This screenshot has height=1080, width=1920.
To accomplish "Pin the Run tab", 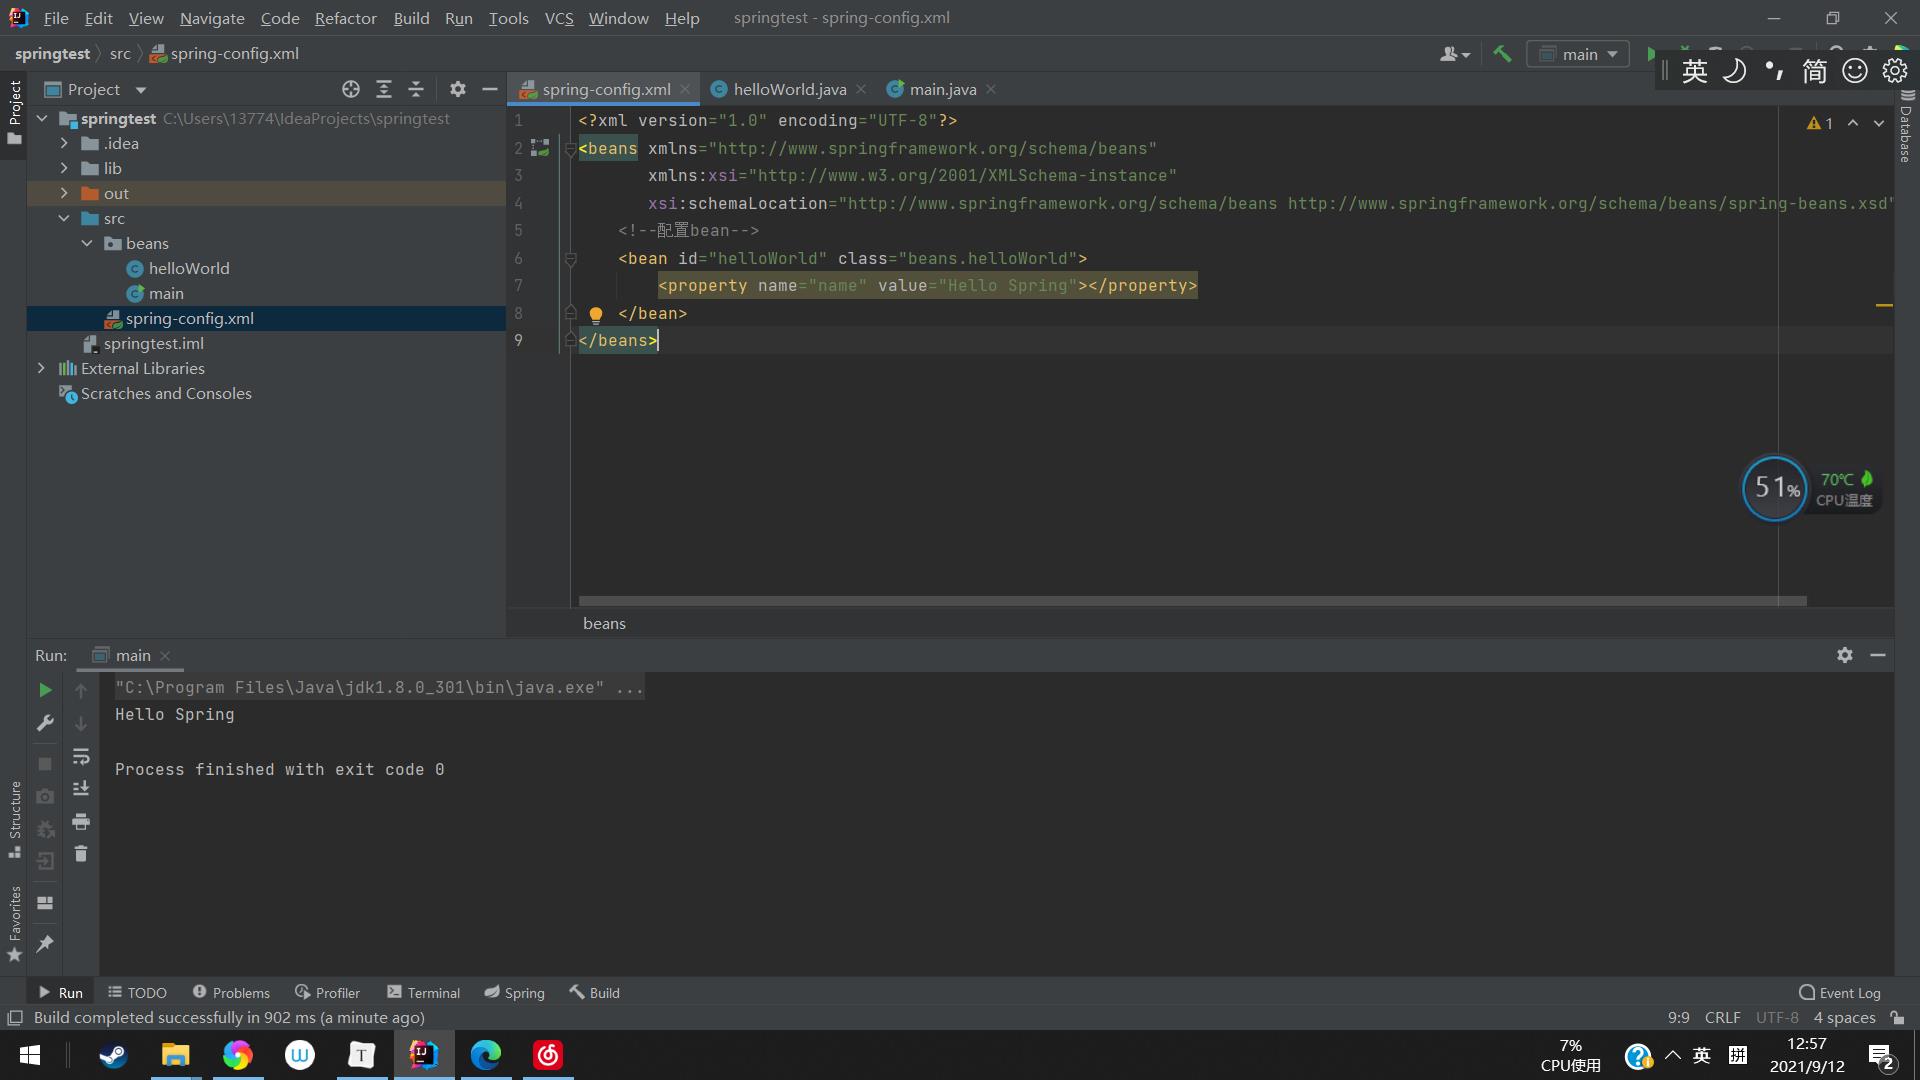I will tap(45, 943).
